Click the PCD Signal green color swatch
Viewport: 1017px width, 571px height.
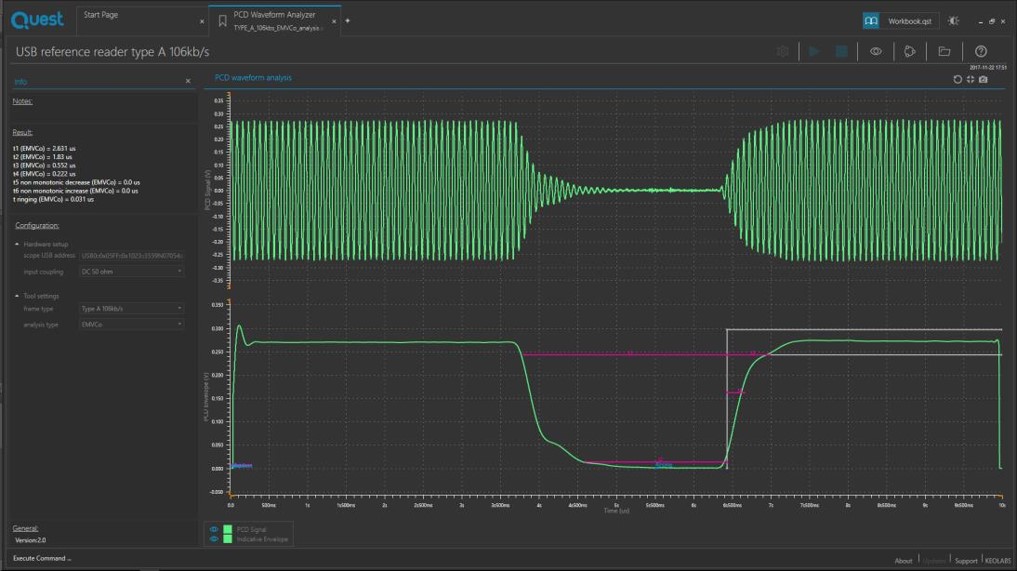click(x=228, y=529)
